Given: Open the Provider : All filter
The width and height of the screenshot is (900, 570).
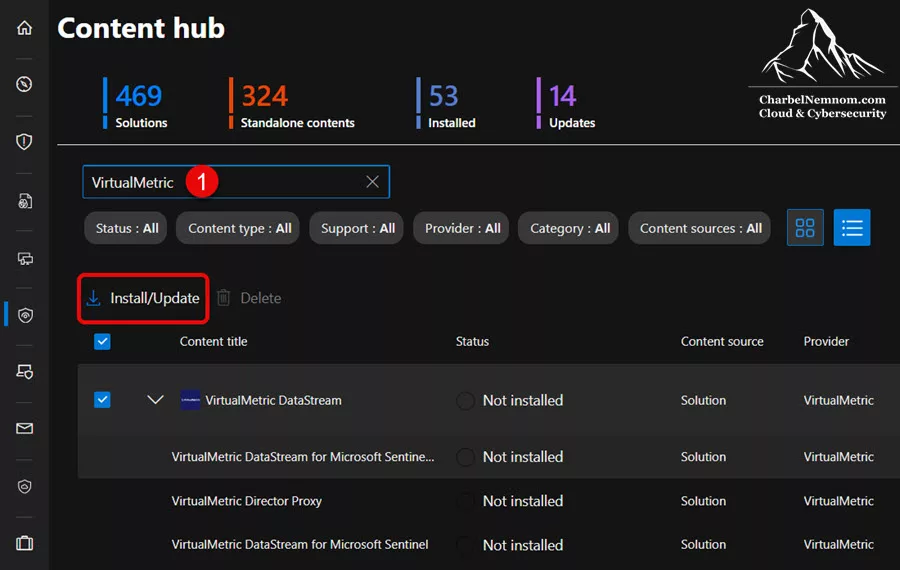Looking at the screenshot, I should (x=461, y=228).
